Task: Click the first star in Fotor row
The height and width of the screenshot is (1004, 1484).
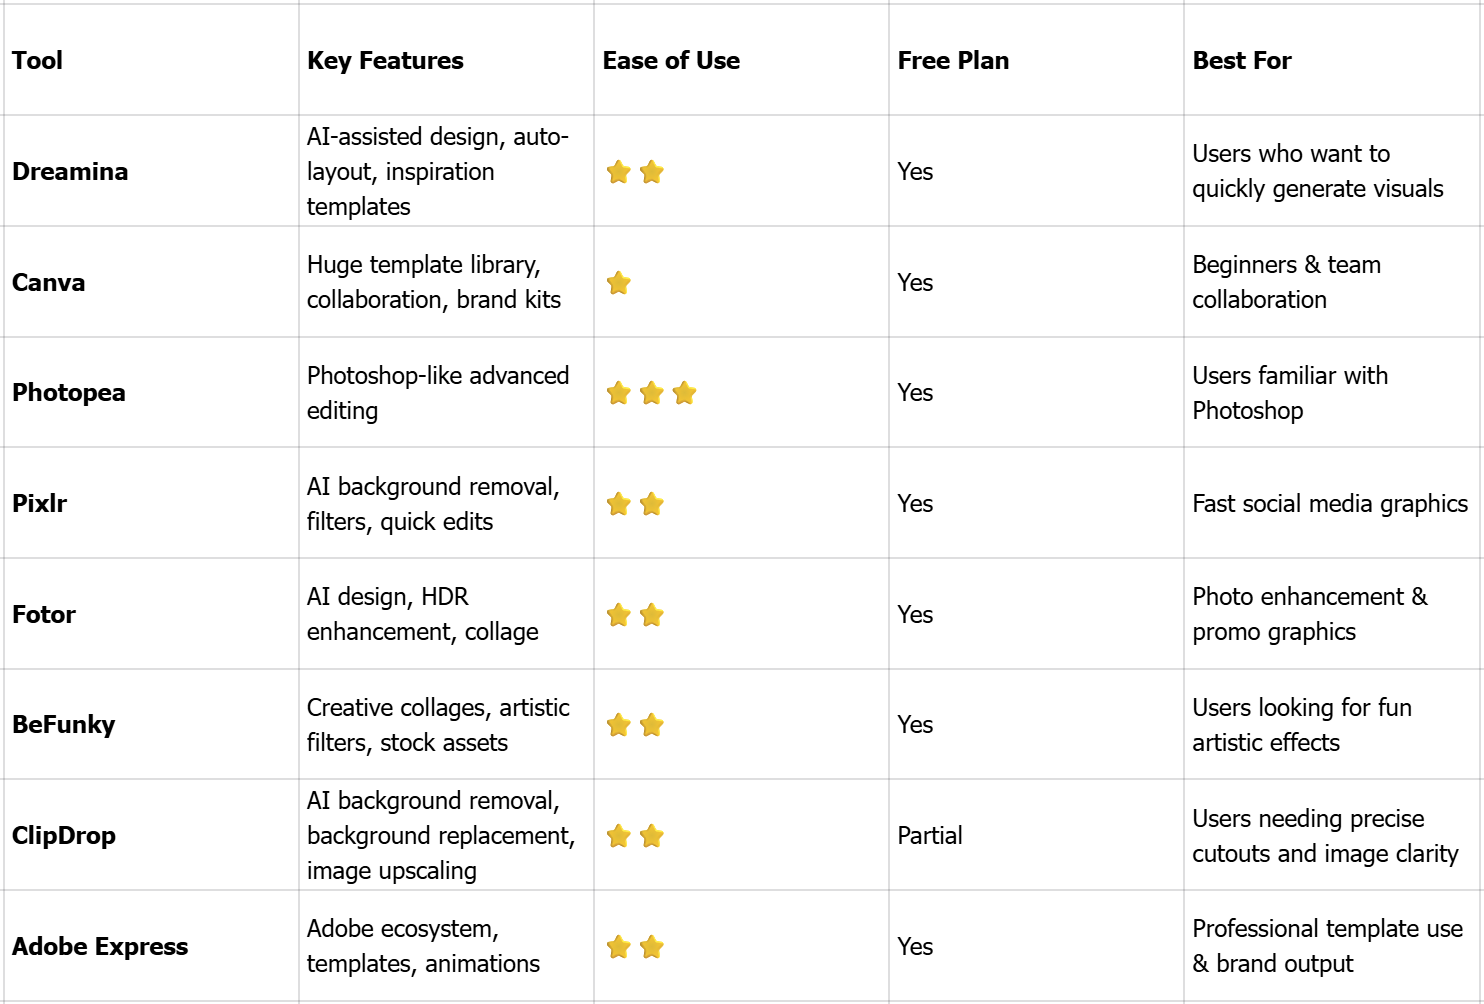Action: [x=619, y=615]
